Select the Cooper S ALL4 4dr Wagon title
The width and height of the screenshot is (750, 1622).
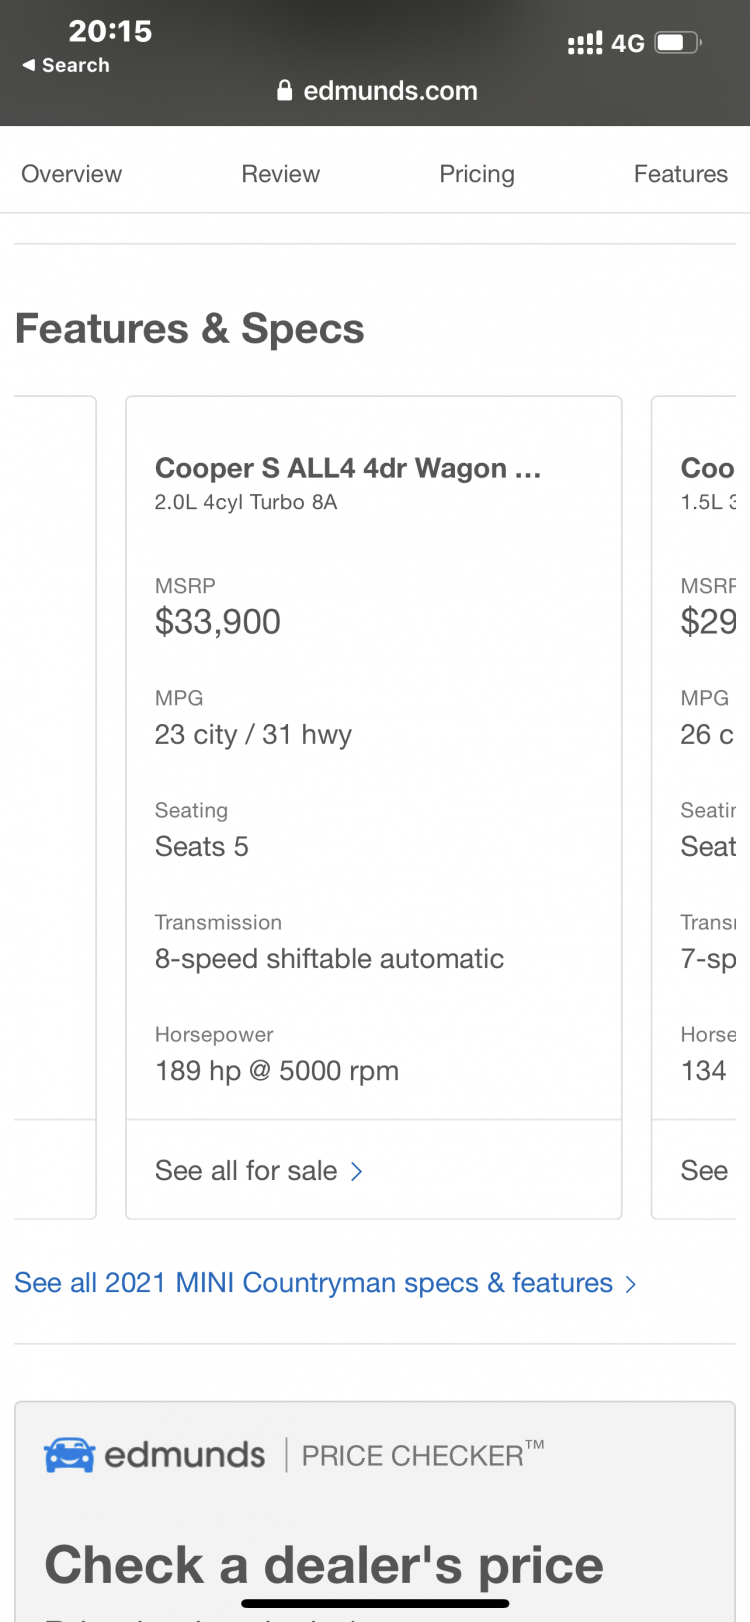(348, 468)
